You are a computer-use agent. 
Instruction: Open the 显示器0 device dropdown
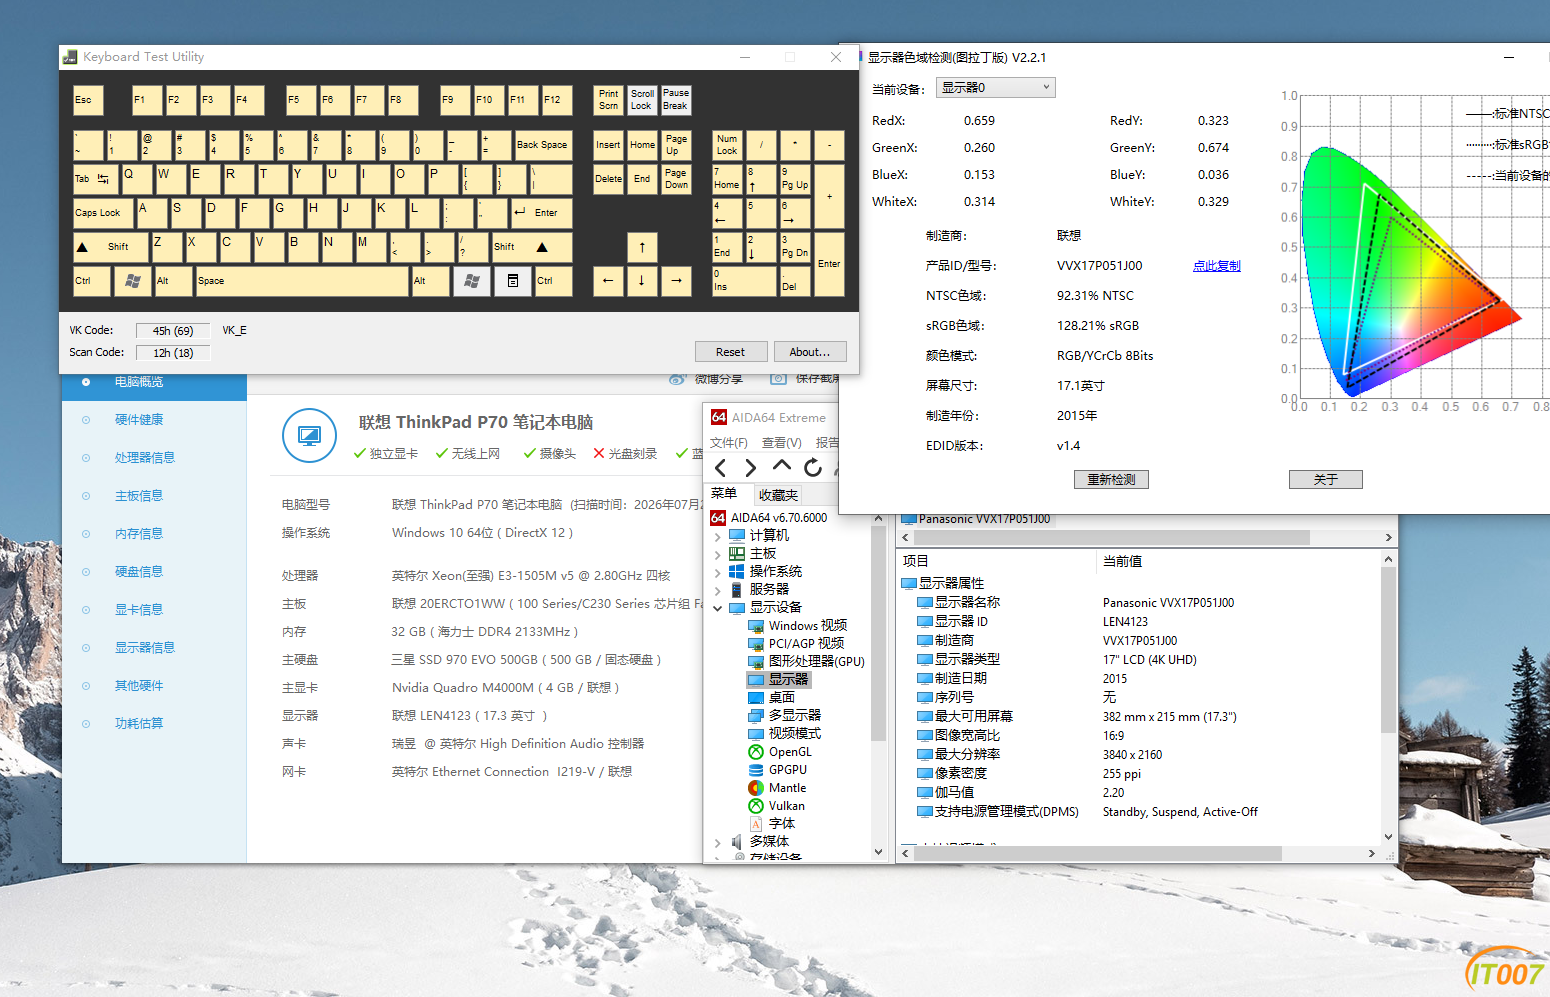click(996, 87)
